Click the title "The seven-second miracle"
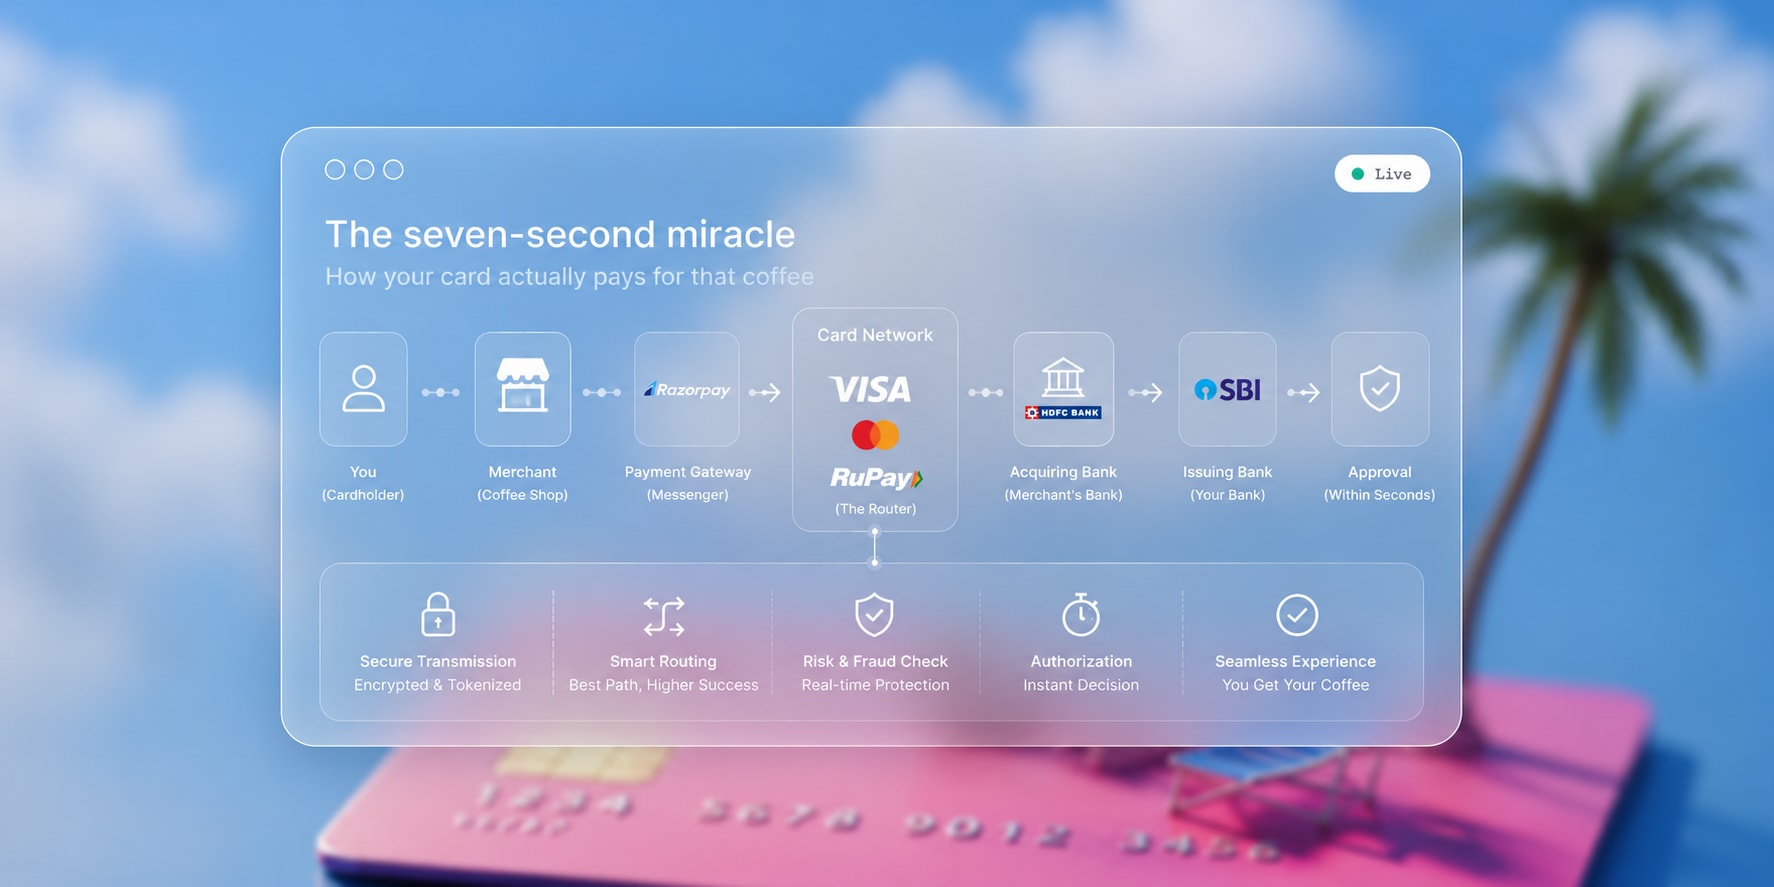Image resolution: width=1774 pixels, height=887 pixels. [x=560, y=234]
